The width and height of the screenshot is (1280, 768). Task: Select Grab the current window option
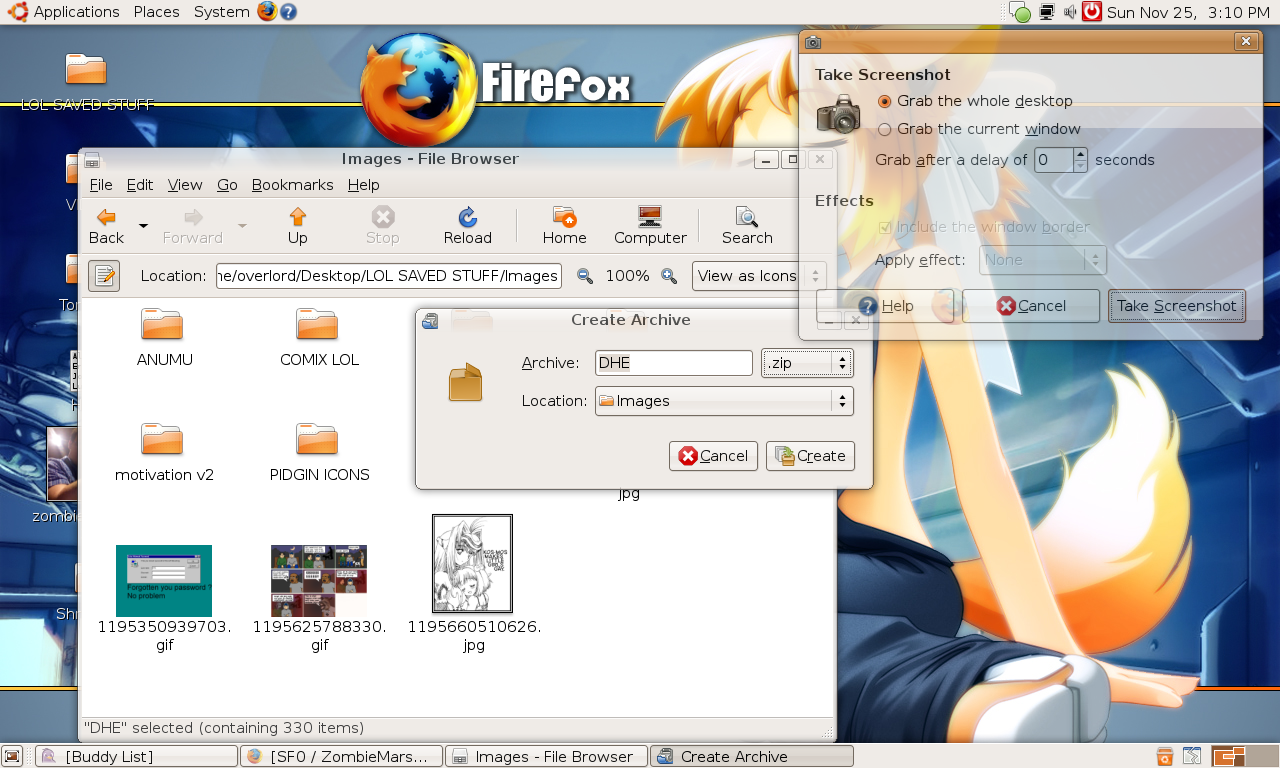[x=978, y=129]
